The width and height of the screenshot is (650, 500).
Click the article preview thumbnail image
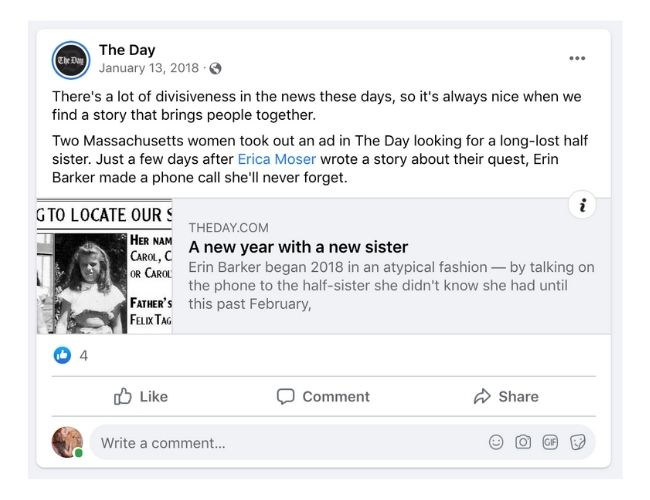104,266
